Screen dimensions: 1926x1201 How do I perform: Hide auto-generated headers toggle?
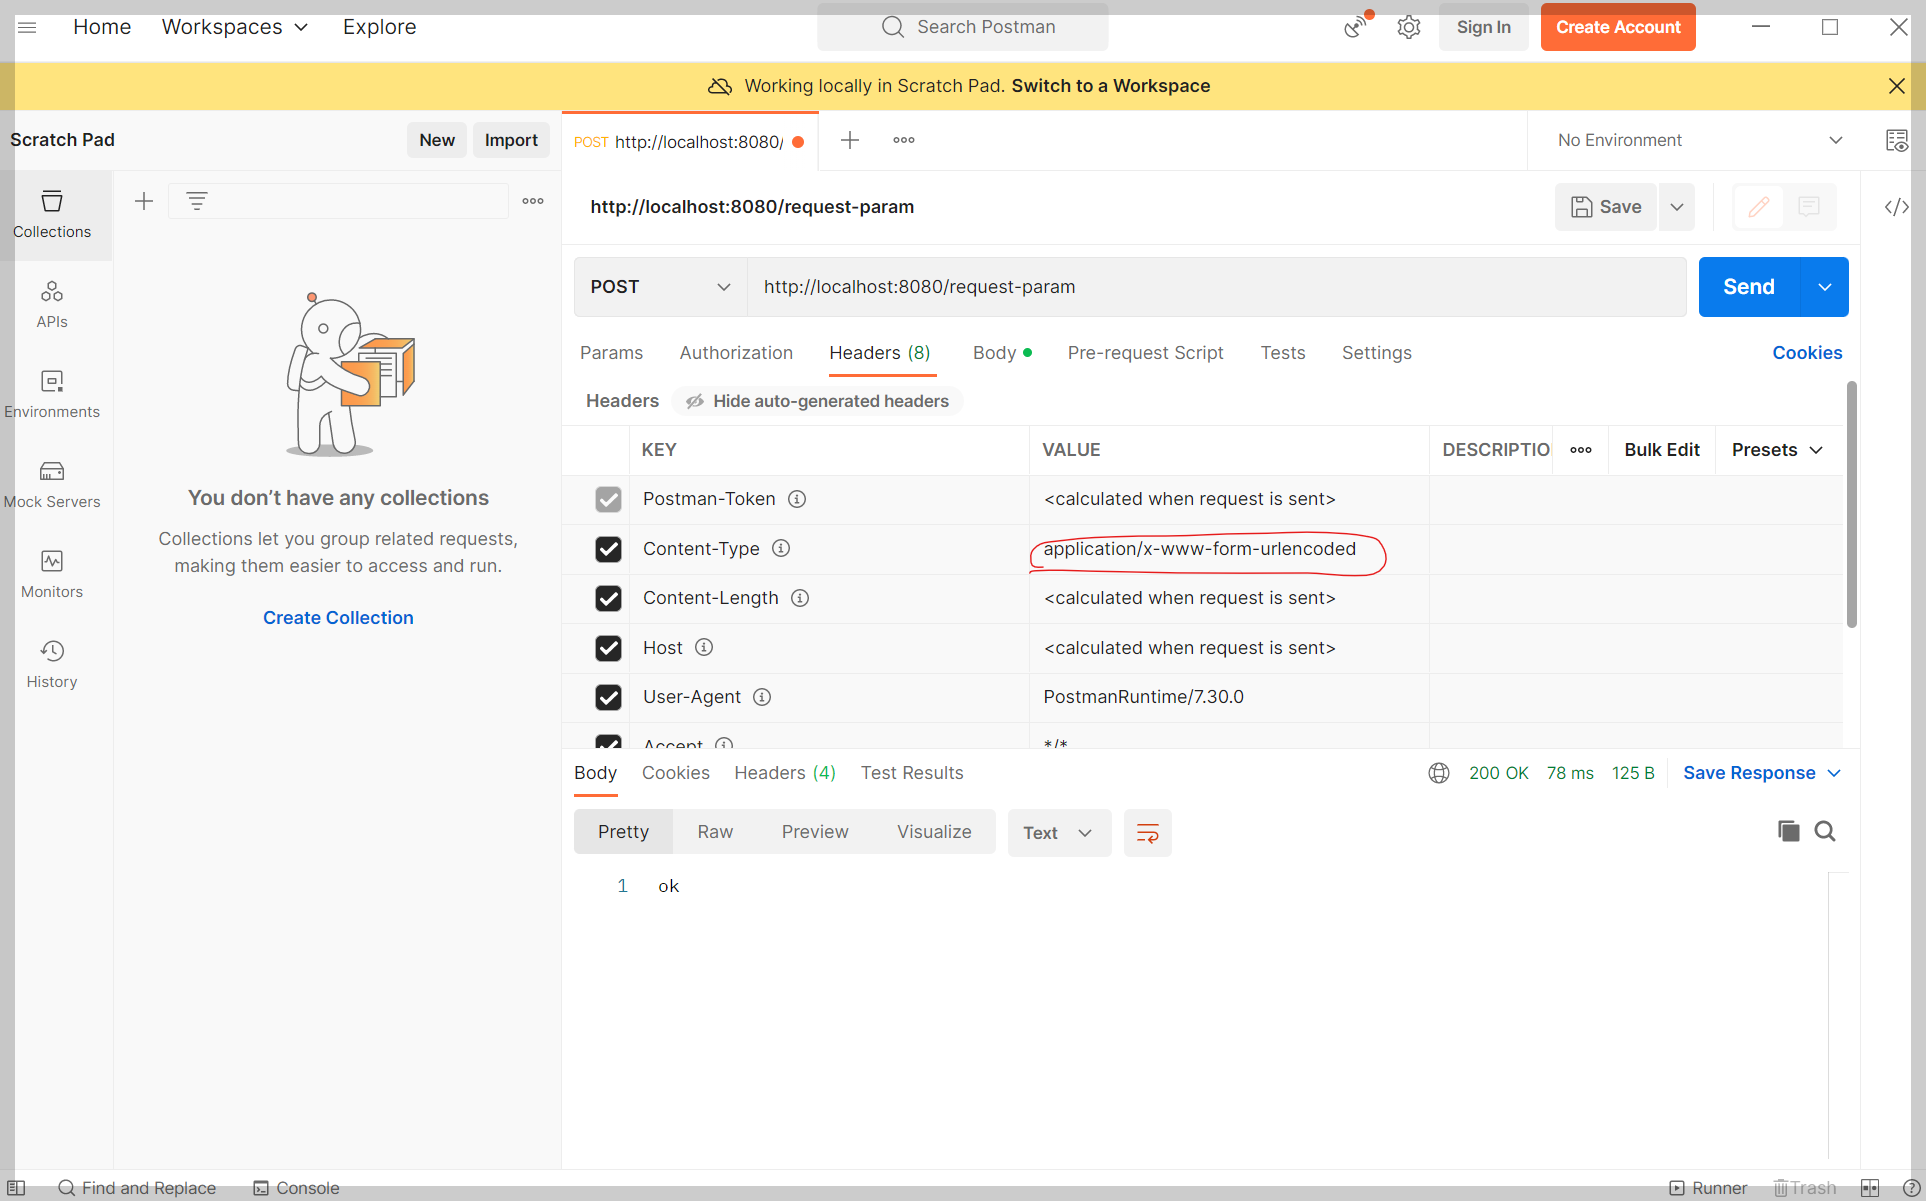click(x=817, y=401)
